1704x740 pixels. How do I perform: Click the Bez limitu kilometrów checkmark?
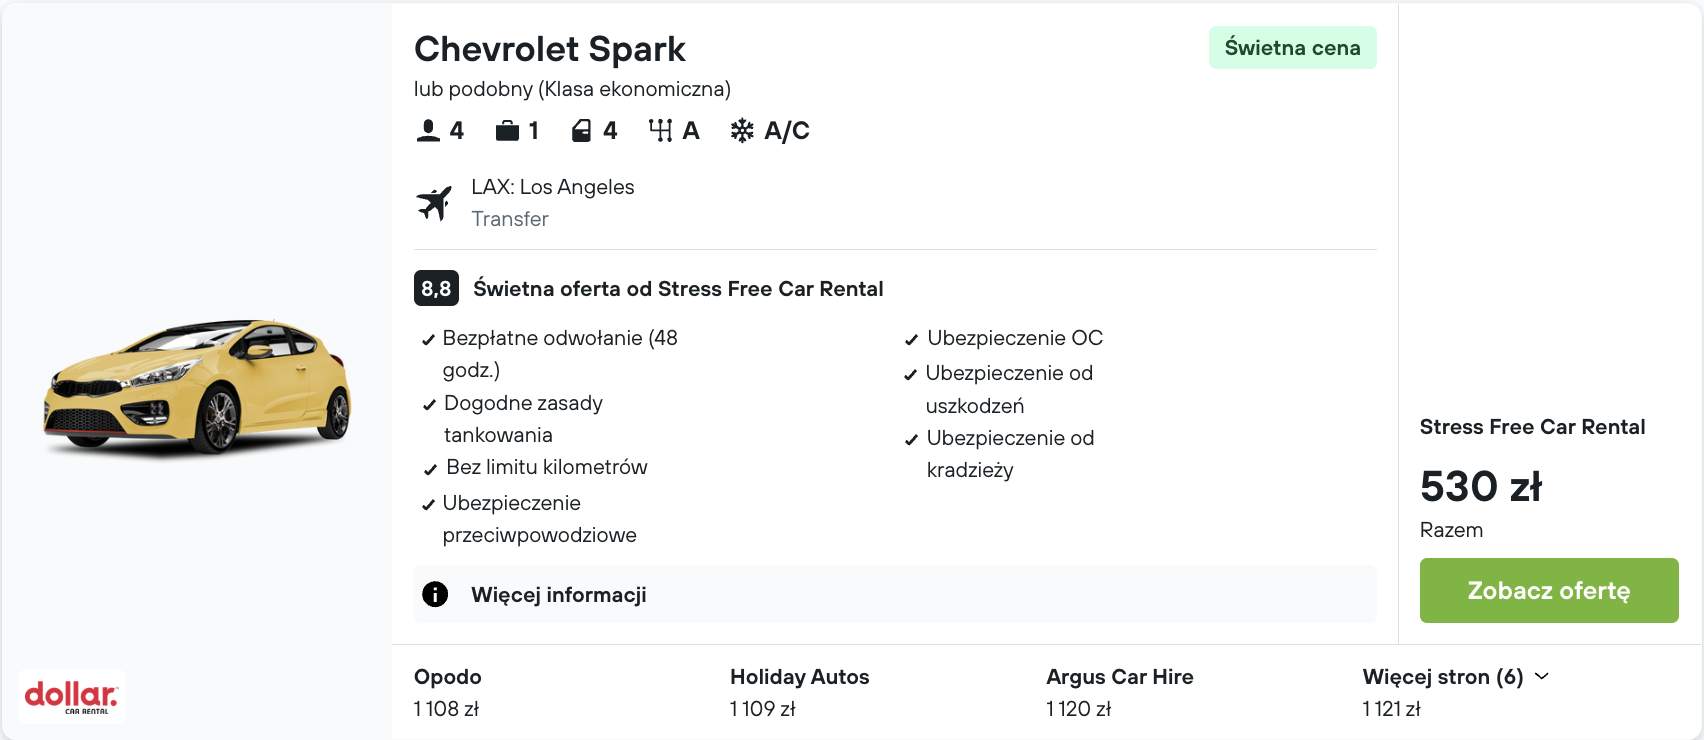pos(430,469)
